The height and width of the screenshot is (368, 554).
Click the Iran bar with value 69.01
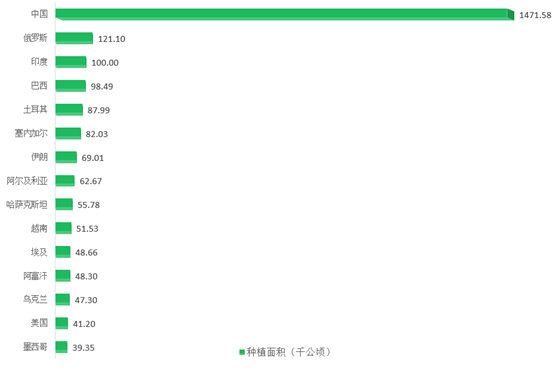(66, 157)
